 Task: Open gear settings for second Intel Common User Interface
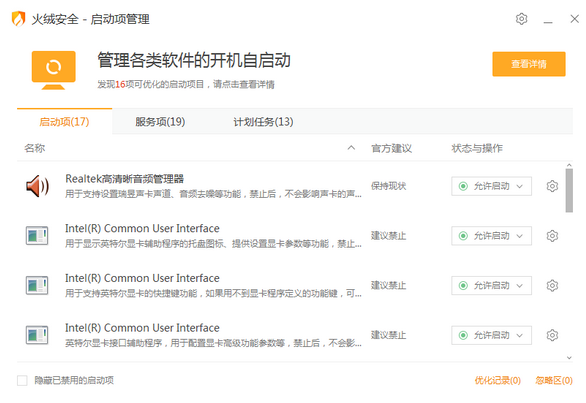tap(552, 286)
